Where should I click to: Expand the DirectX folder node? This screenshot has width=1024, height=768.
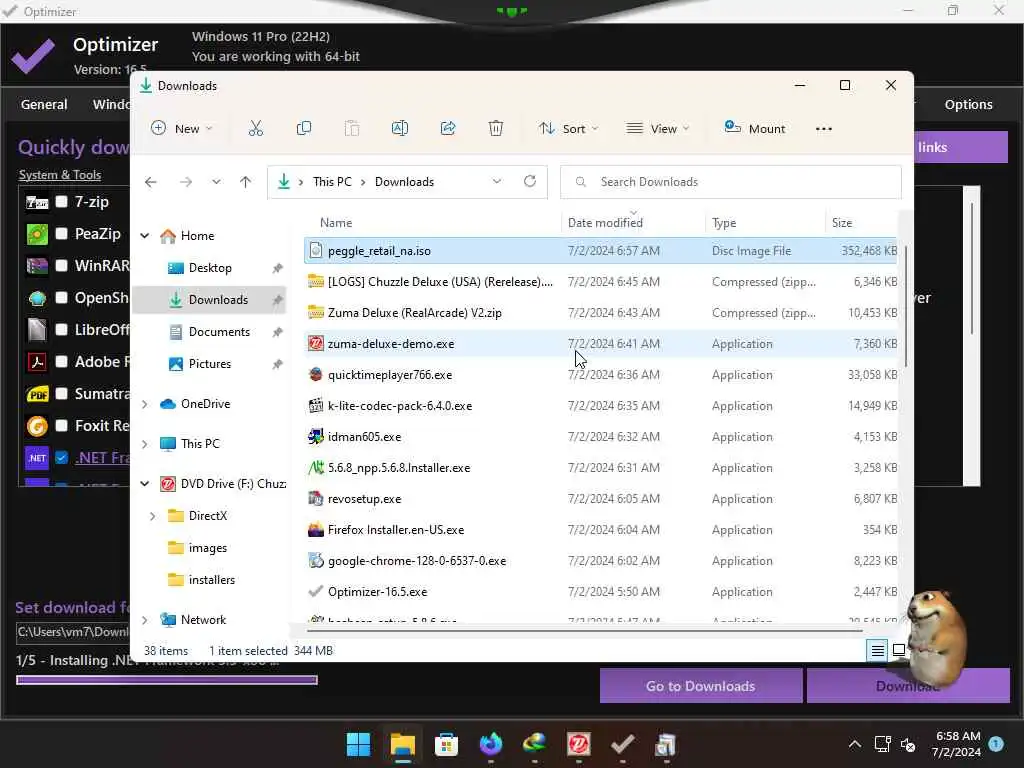[153, 516]
